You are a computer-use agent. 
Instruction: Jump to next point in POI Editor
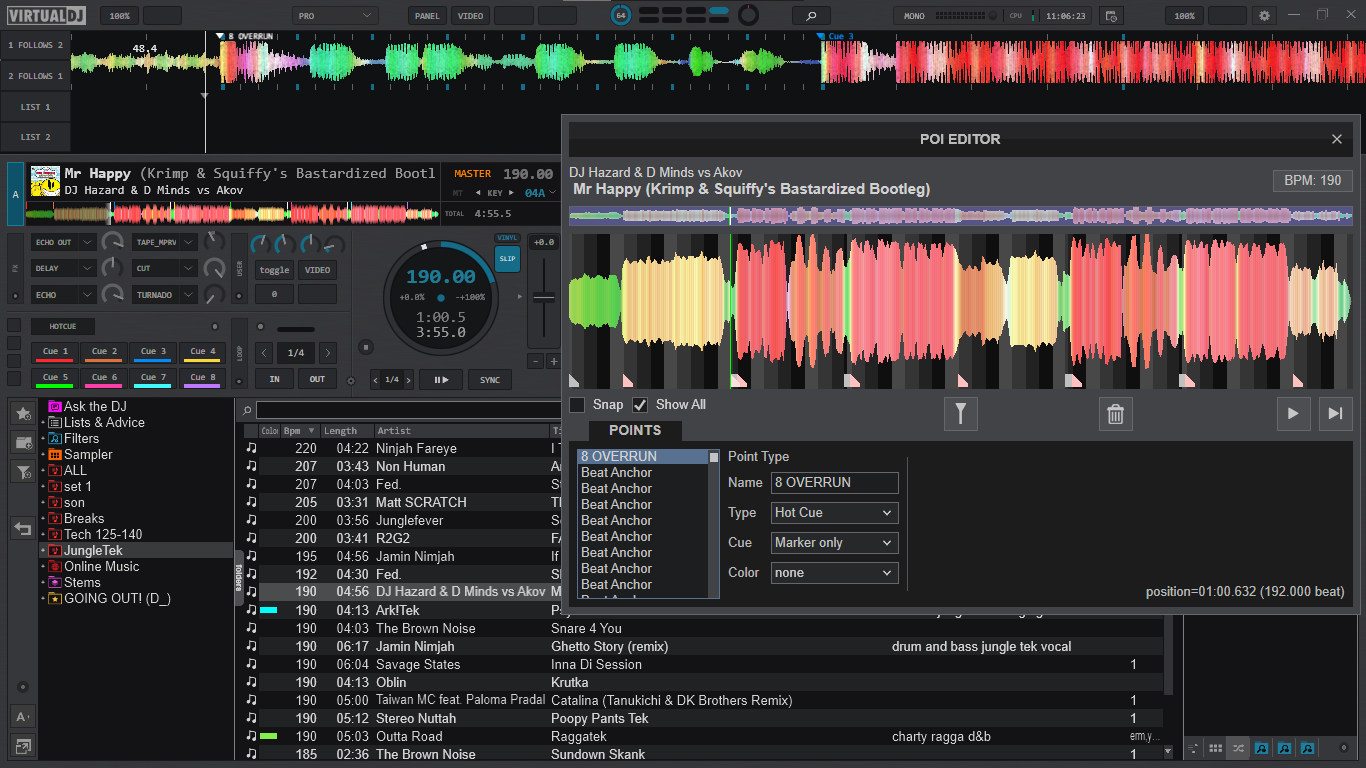[x=1335, y=413]
